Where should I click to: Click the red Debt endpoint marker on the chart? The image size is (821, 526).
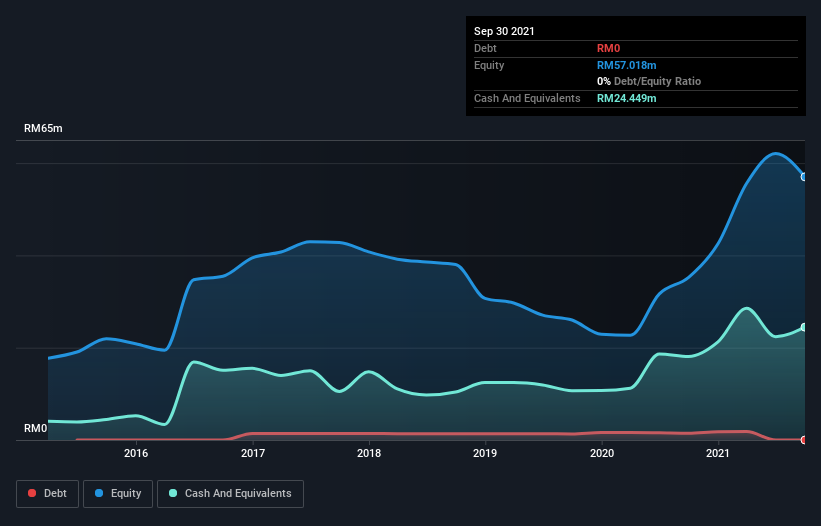[804, 440]
